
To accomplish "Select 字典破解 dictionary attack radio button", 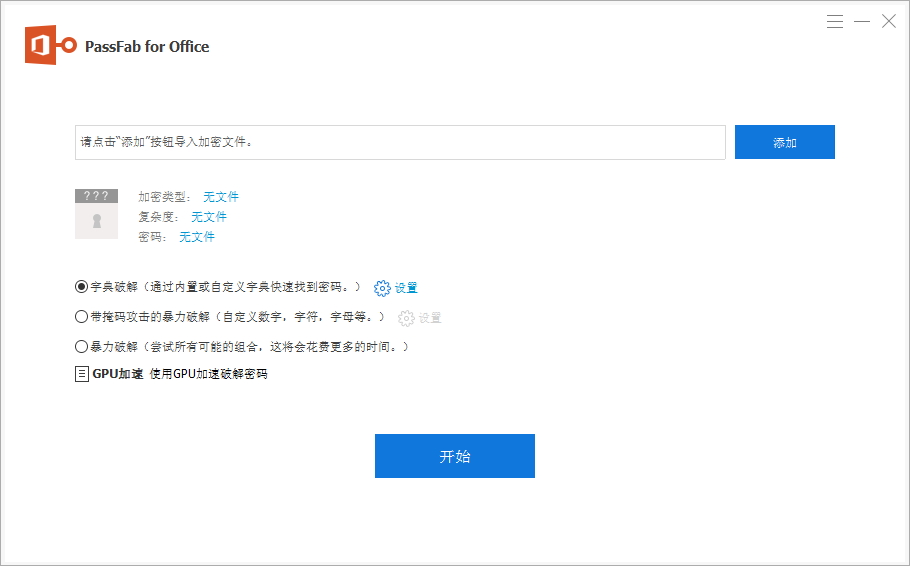I will (x=82, y=287).
